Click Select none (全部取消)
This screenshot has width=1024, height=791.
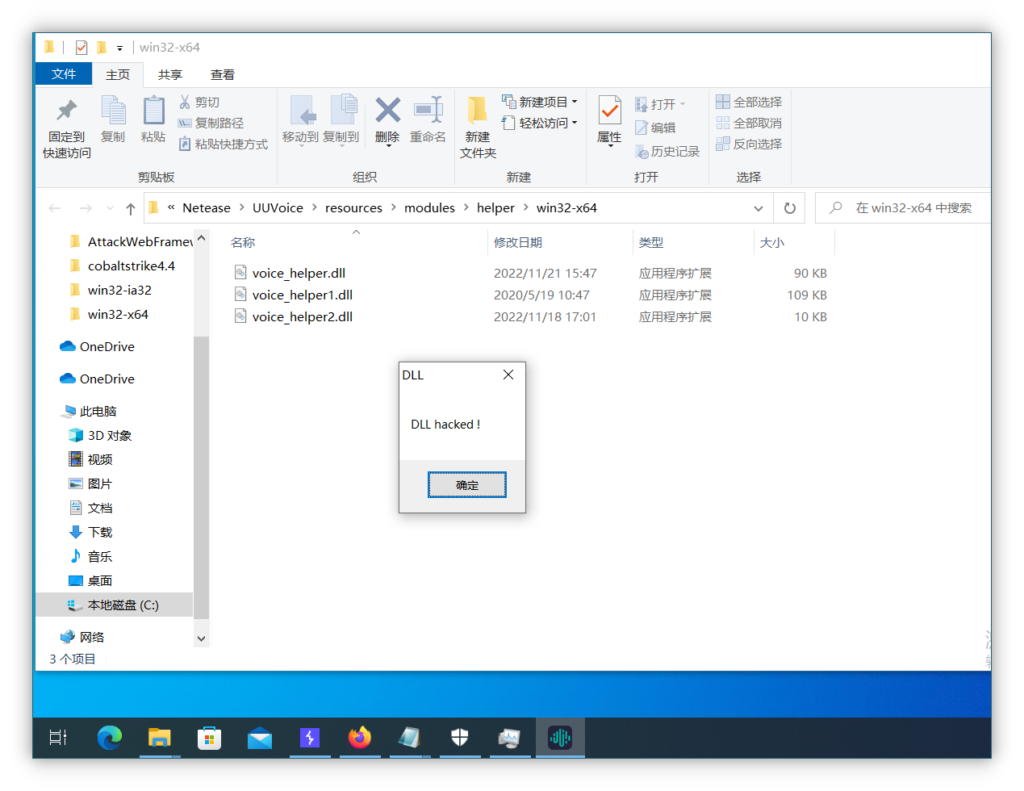pyautogui.click(x=749, y=123)
